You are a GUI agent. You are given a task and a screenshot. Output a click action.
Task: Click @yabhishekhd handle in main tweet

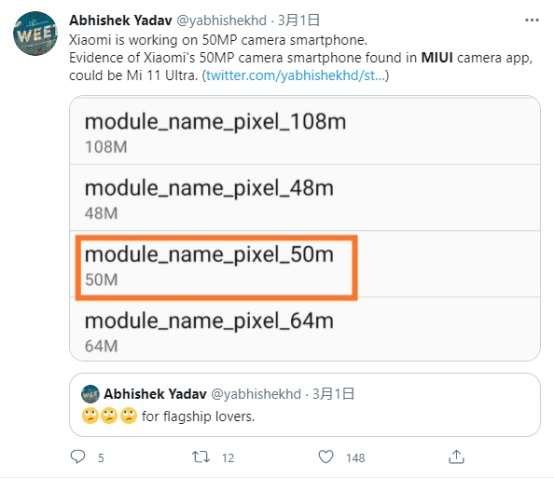(221, 20)
